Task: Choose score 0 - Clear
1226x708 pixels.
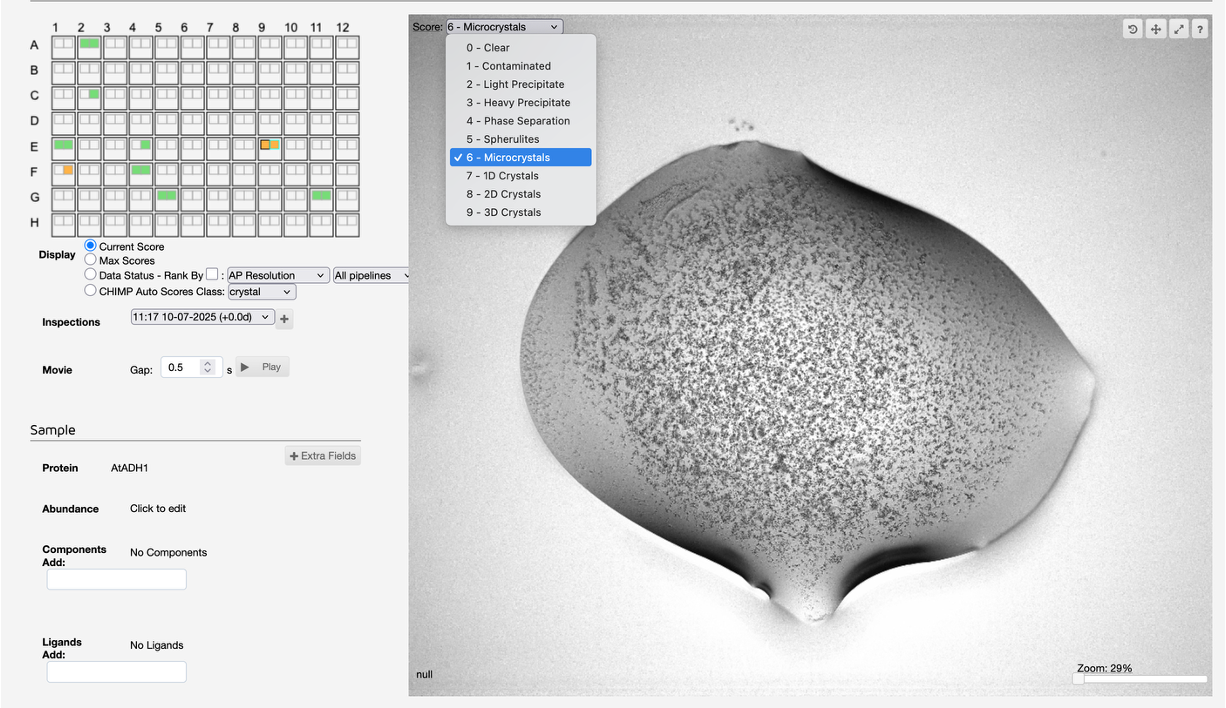Action: [521, 48]
